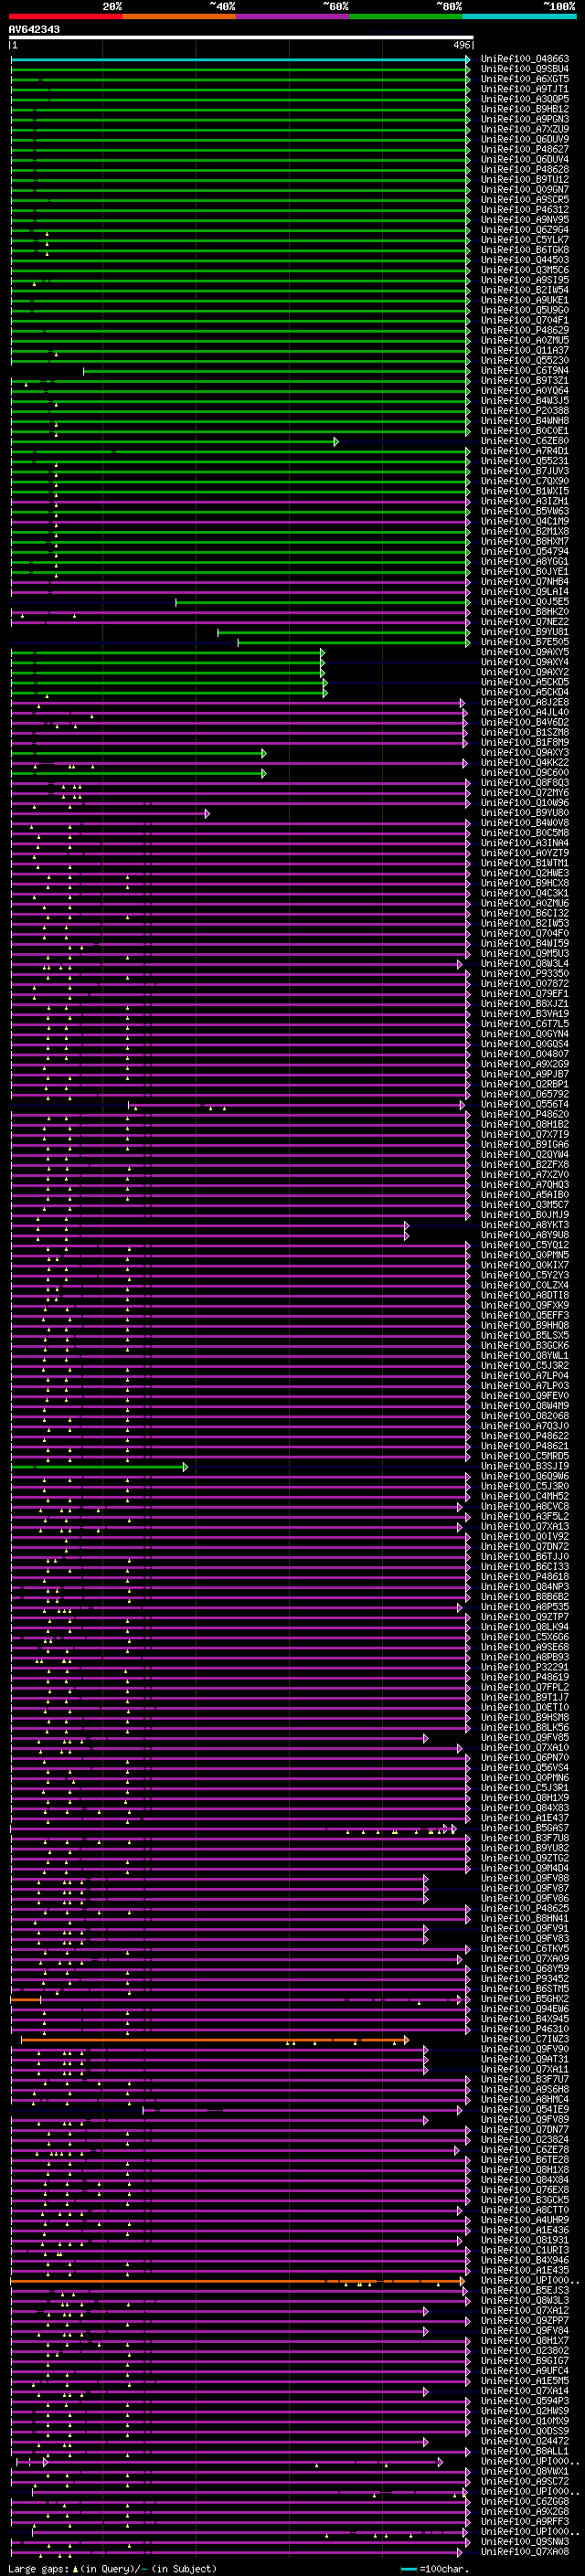Click the green ~80% identity legend segment
This screenshot has width=585, height=2576.
[x=406, y=16]
